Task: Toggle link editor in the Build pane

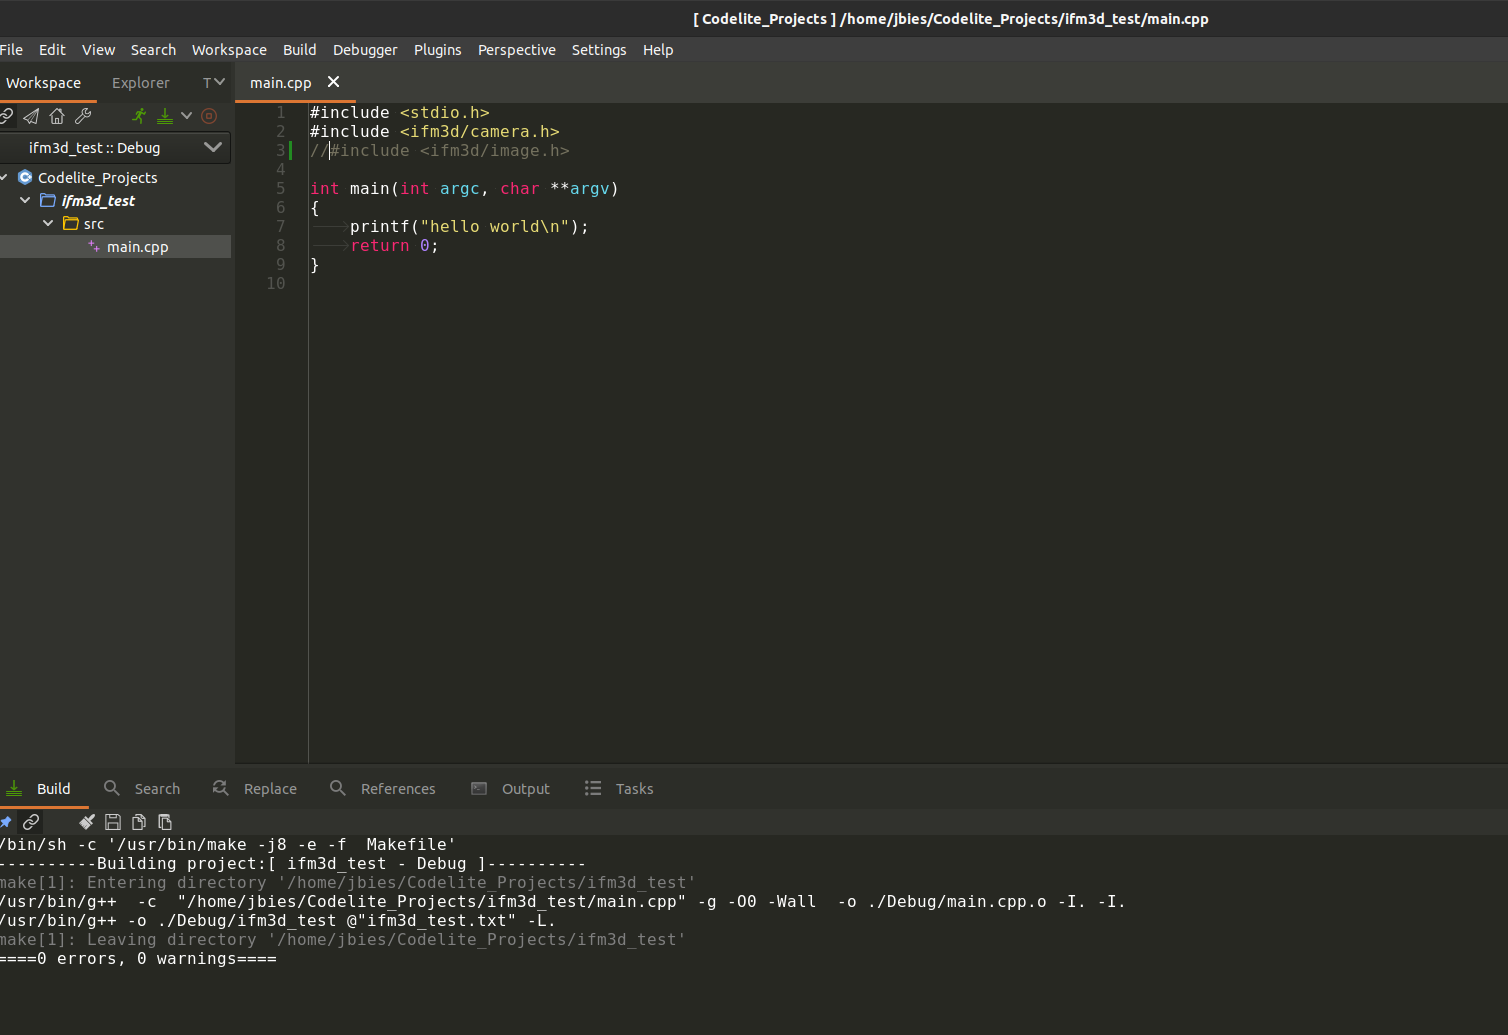Action: (30, 822)
